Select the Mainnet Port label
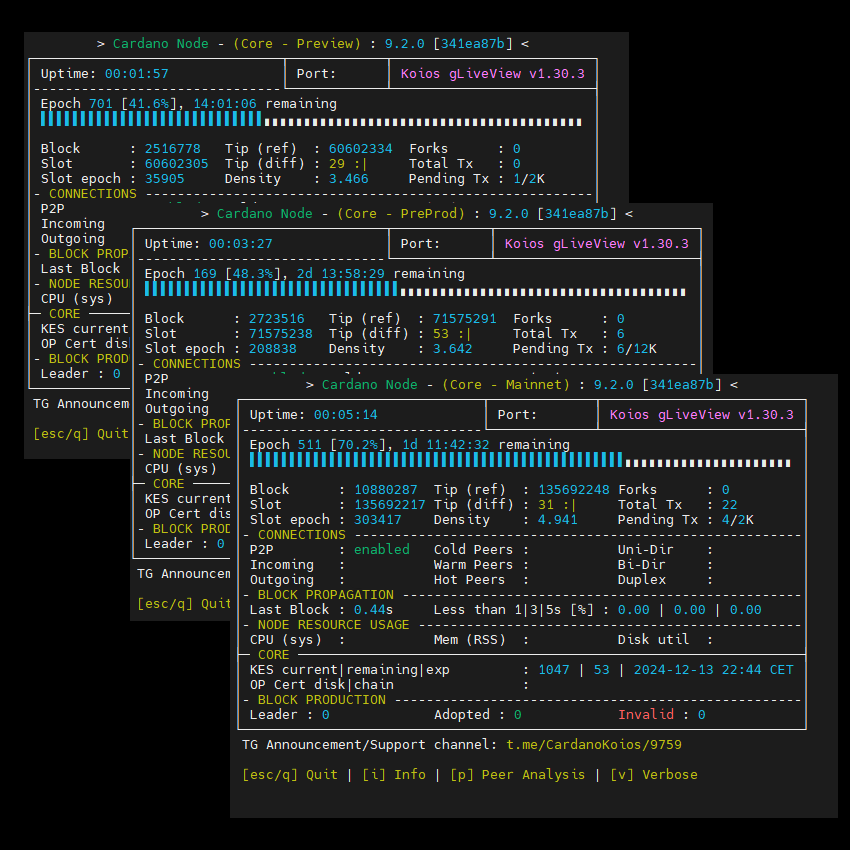 [x=518, y=415]
